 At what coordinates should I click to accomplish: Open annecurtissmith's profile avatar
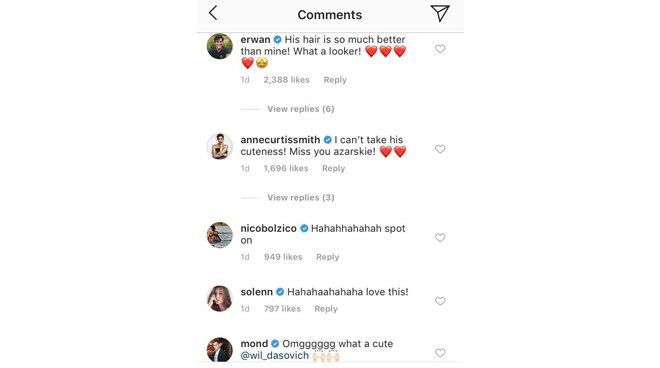pyautogui.click(x=219, y=146)
